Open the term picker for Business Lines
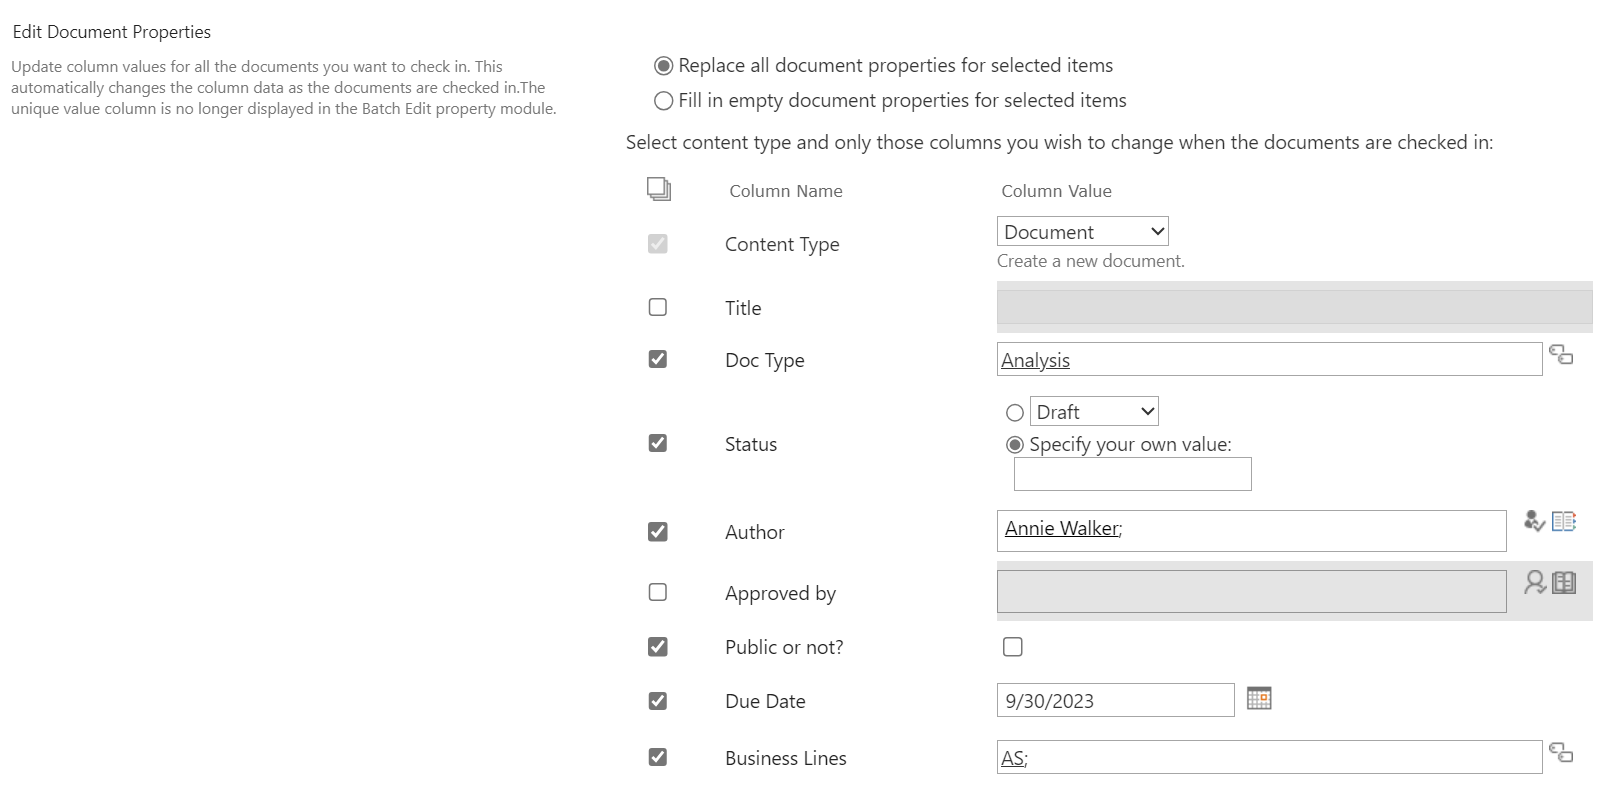 coord(1561,753)
